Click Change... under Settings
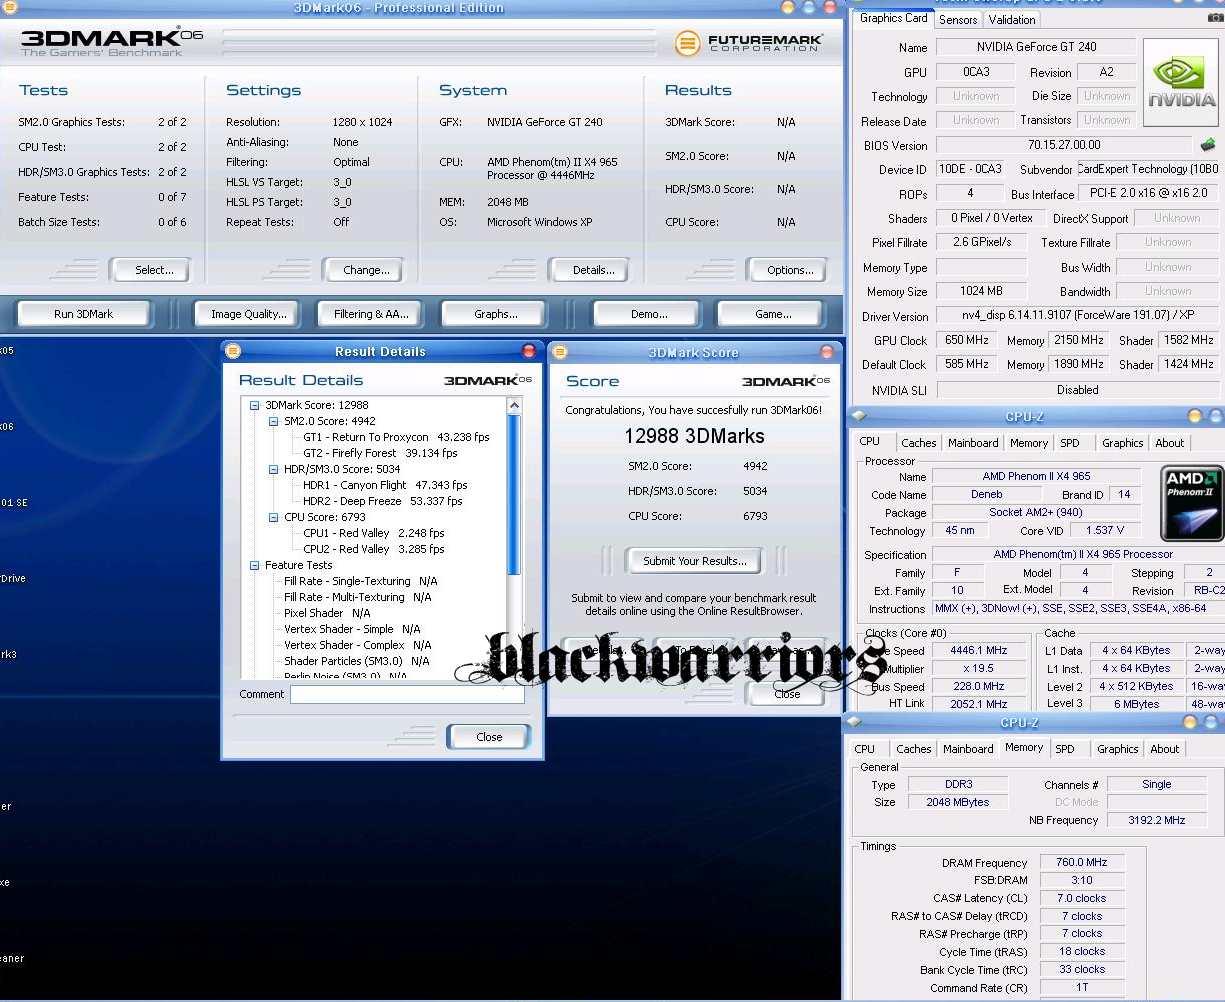Screen dimensions: 1225x1002 366,270
